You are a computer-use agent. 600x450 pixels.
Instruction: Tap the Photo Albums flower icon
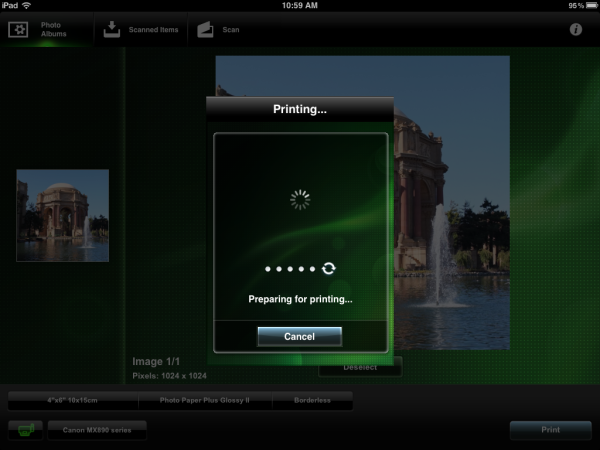(18, 29)
